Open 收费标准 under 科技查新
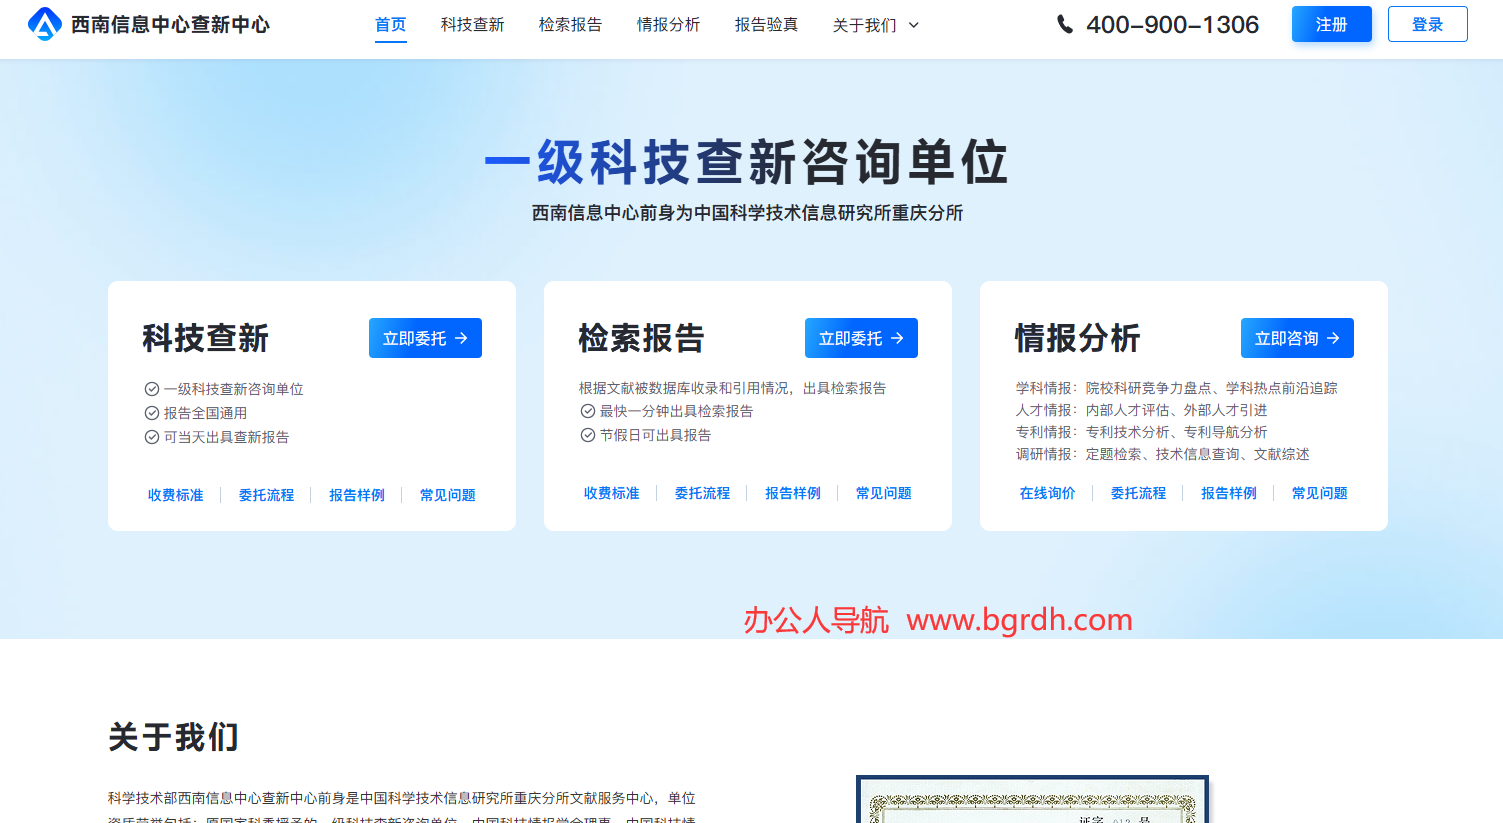Viewport: 1503px width, 823px height. pyautogui.click(x=175, y=494)
